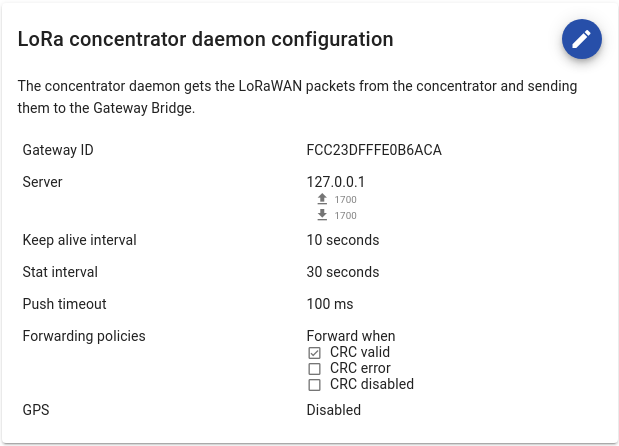Image resolution: width=619 pixels, height=446 pixels.
Task: Click the server address 127.0.0.1
Action: 336,182
